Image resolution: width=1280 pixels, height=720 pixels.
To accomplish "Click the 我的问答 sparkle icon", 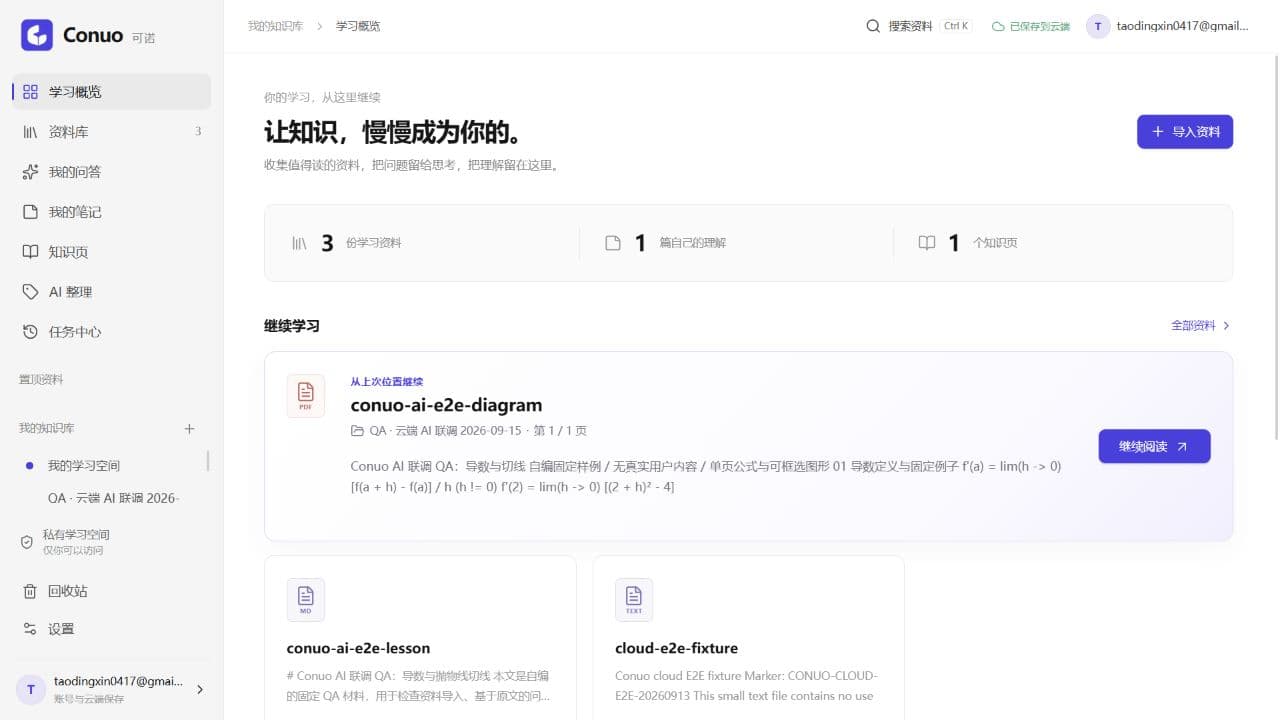I will 30,172.
